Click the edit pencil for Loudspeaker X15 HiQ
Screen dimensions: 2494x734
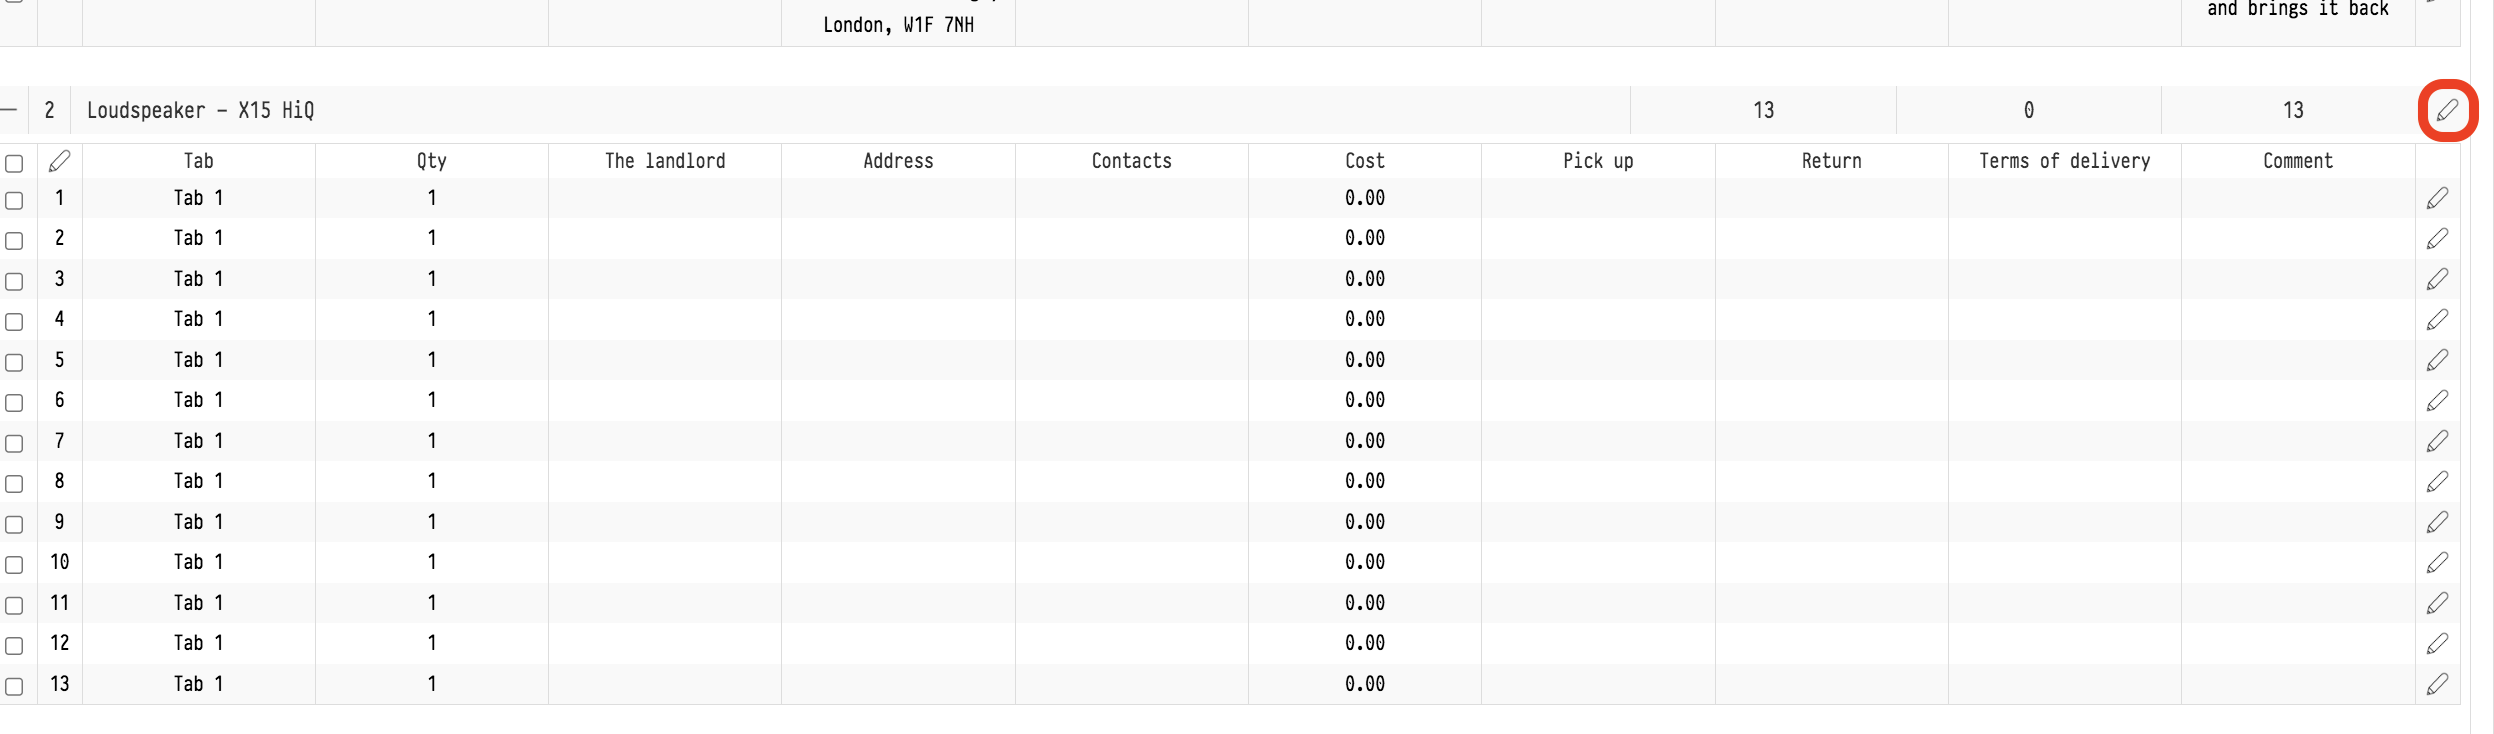tap(2446, 110)
